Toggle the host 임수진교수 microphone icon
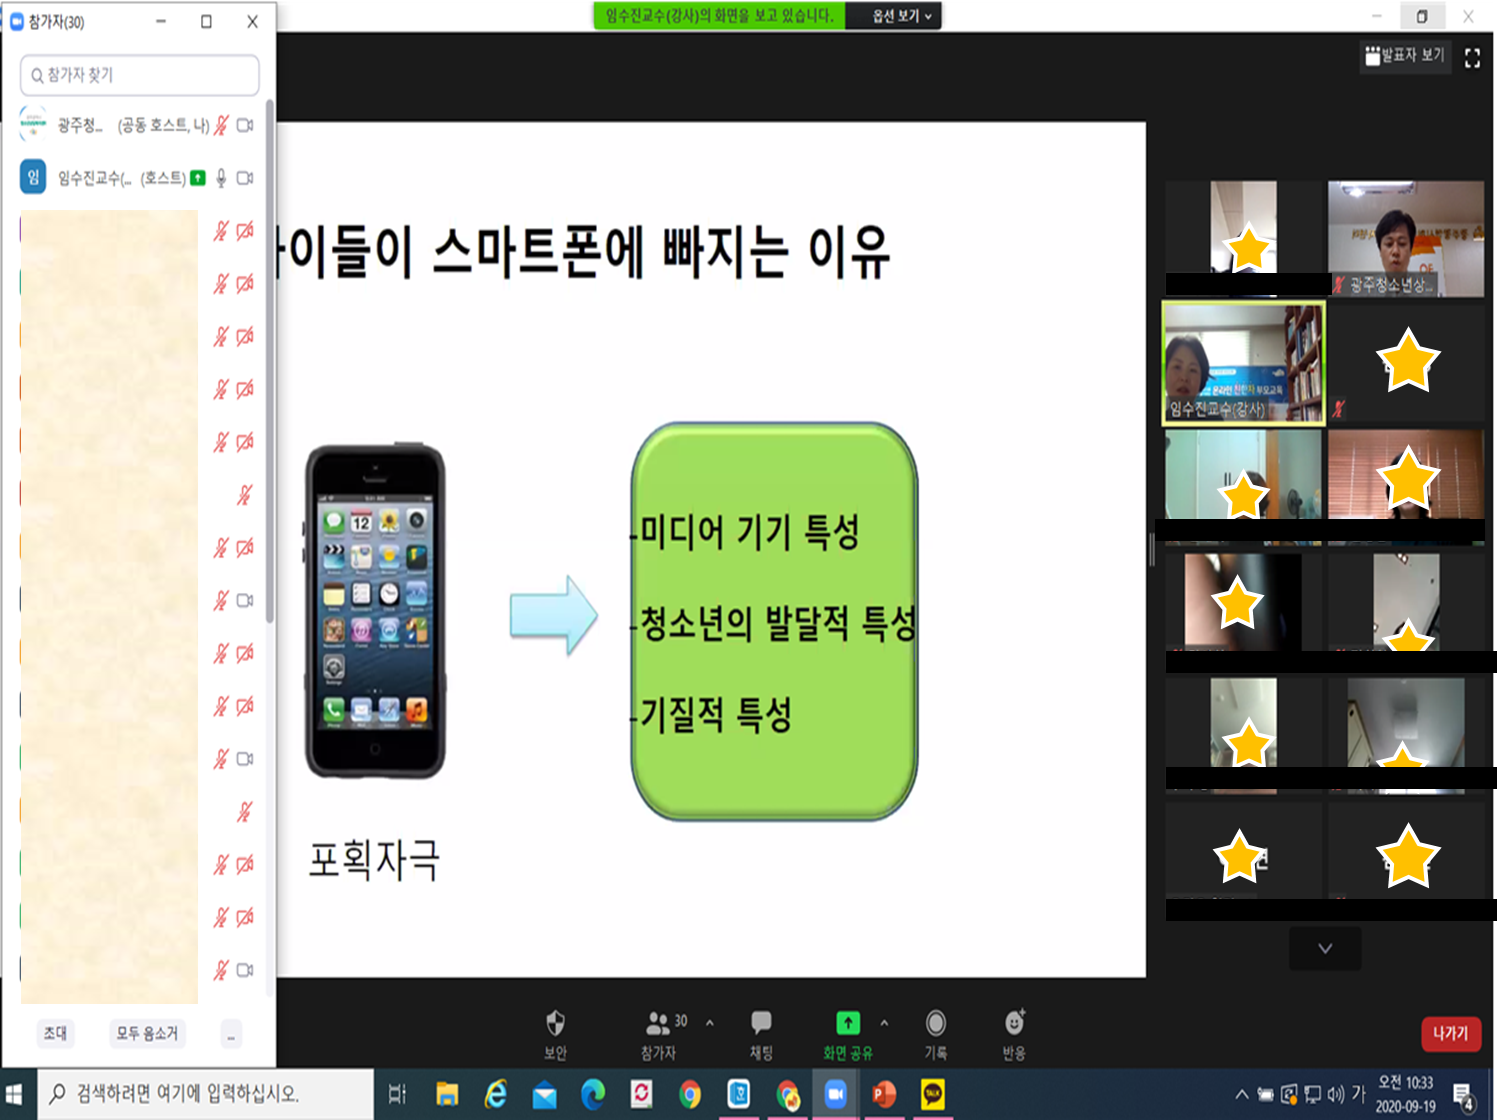 tap(221, 178)
